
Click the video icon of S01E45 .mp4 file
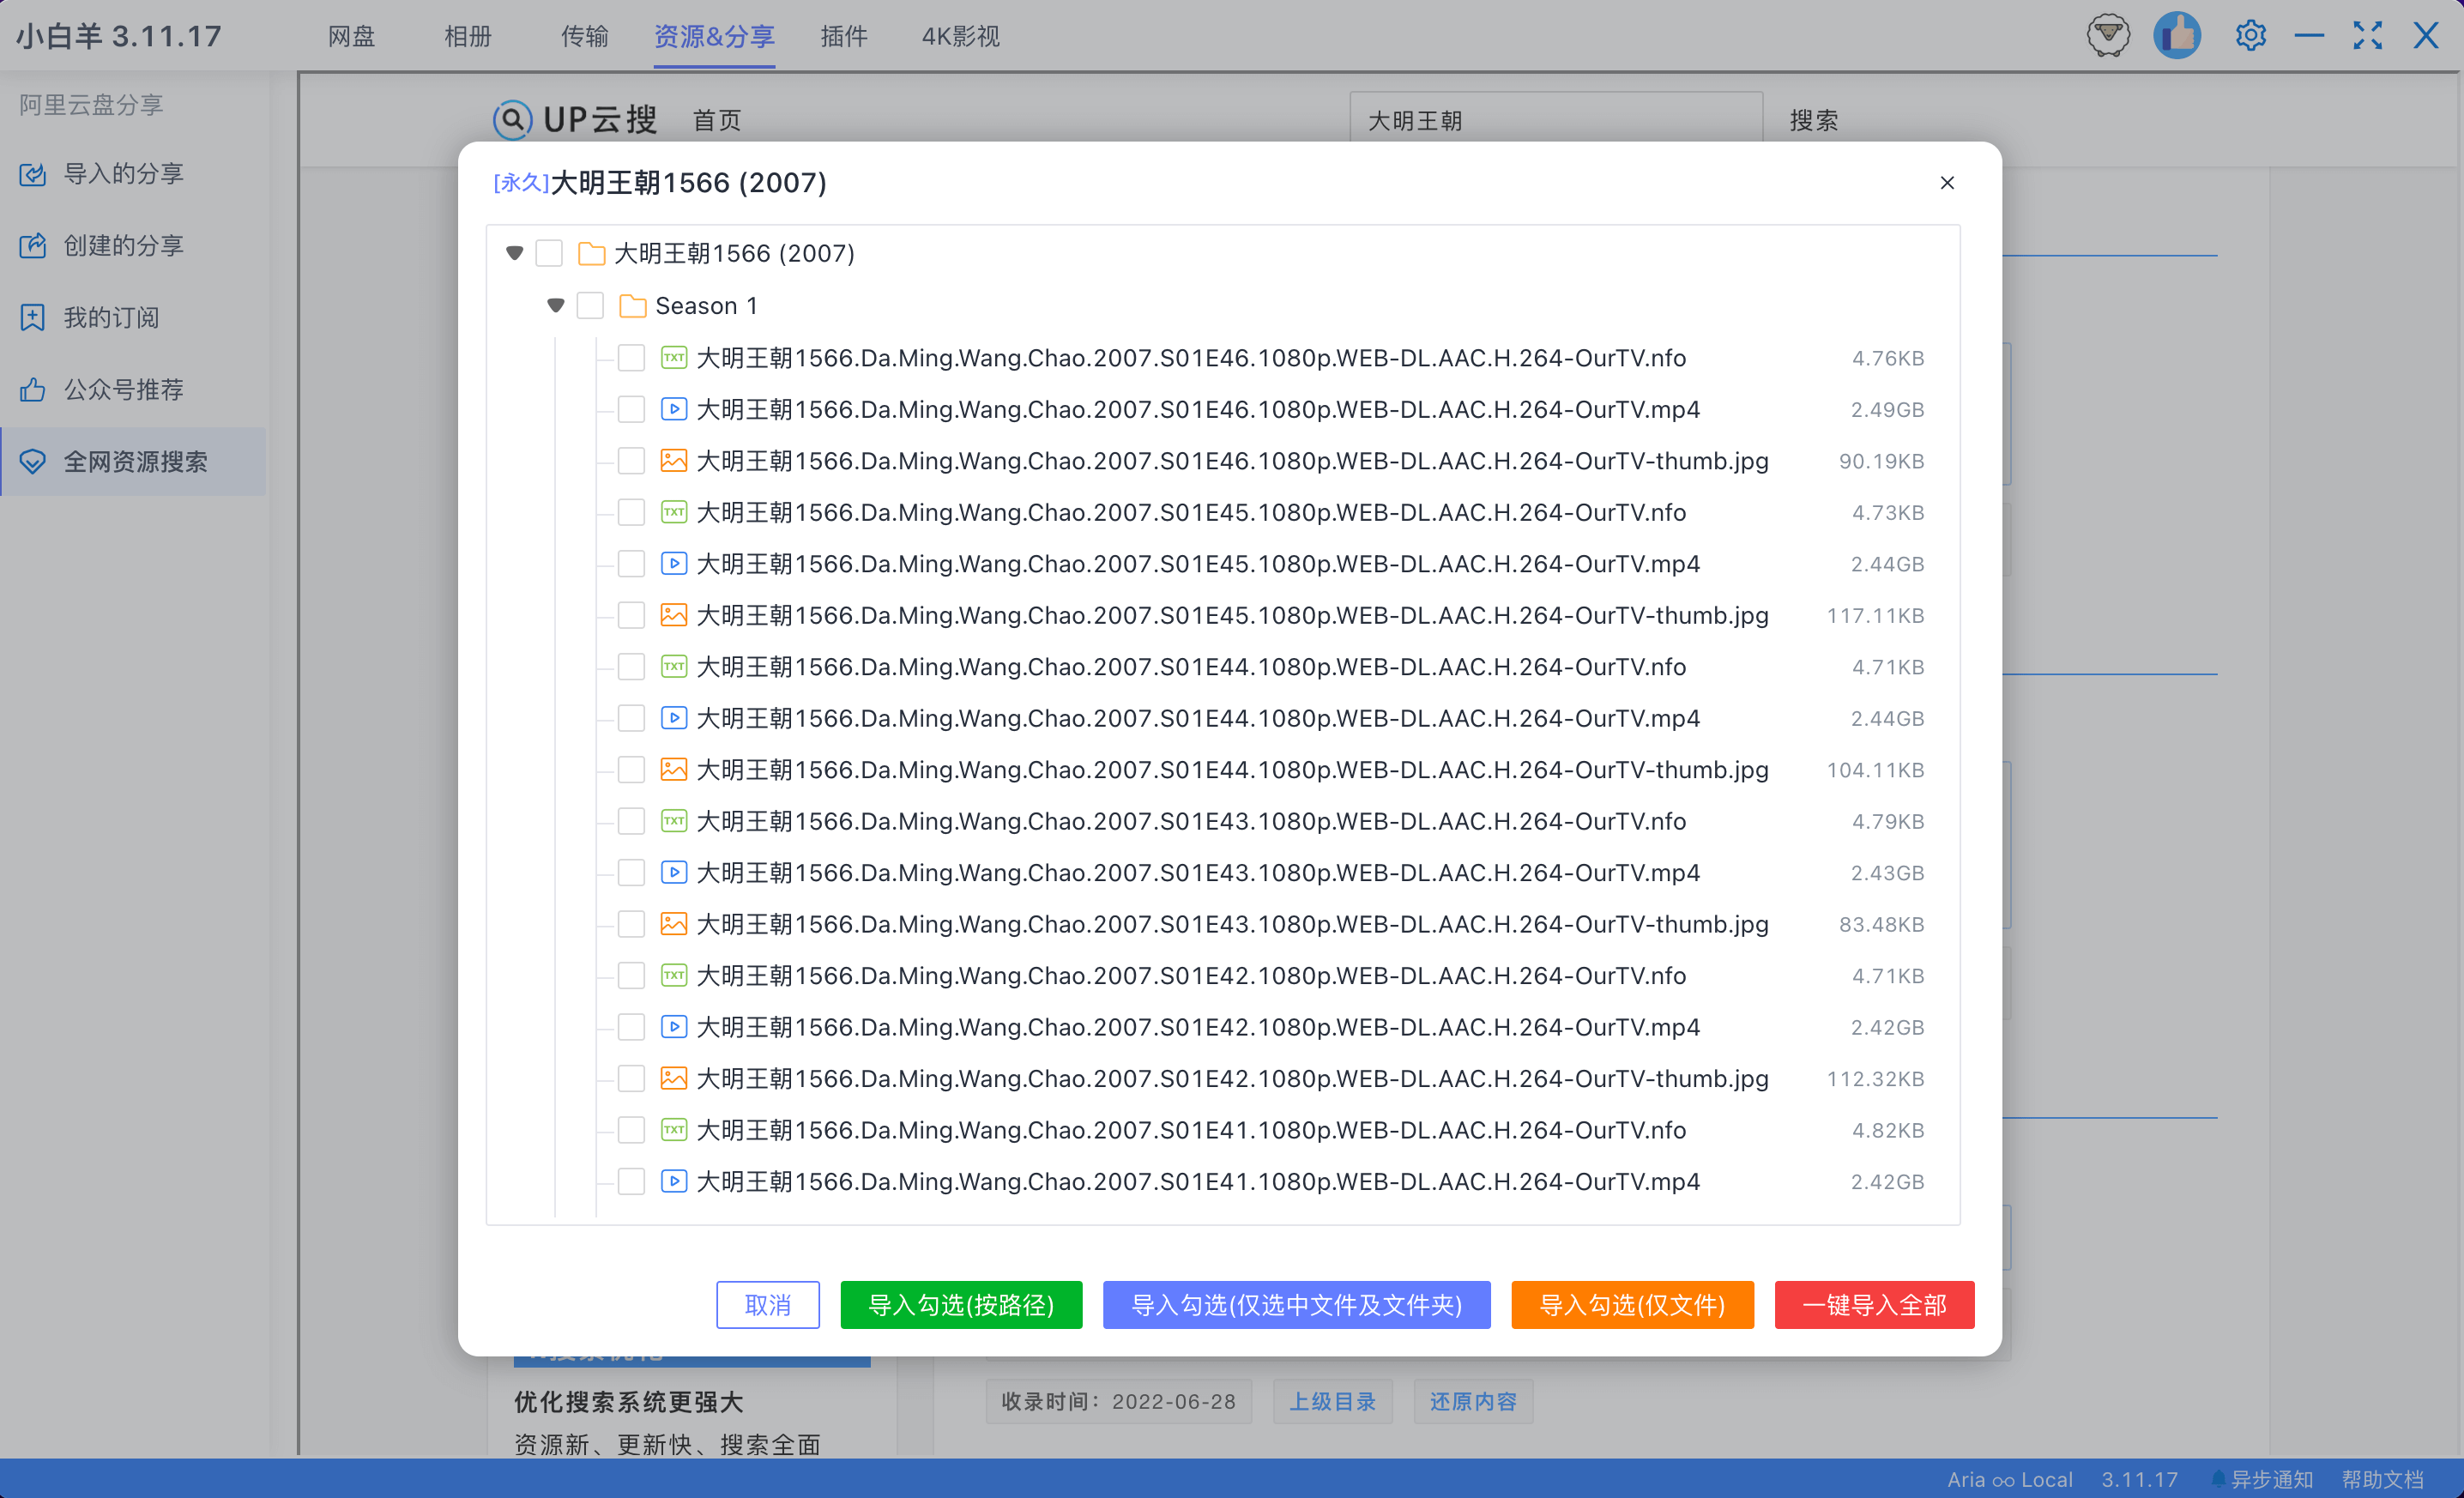[x=674, y=564]
